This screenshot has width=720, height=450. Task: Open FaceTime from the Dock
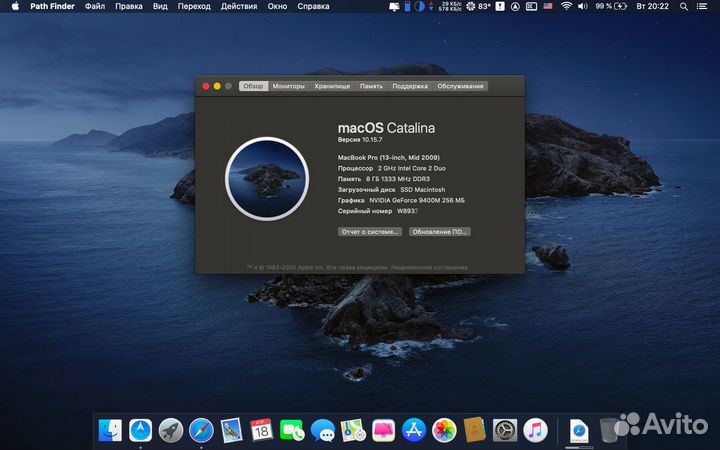tap(292, 430)
